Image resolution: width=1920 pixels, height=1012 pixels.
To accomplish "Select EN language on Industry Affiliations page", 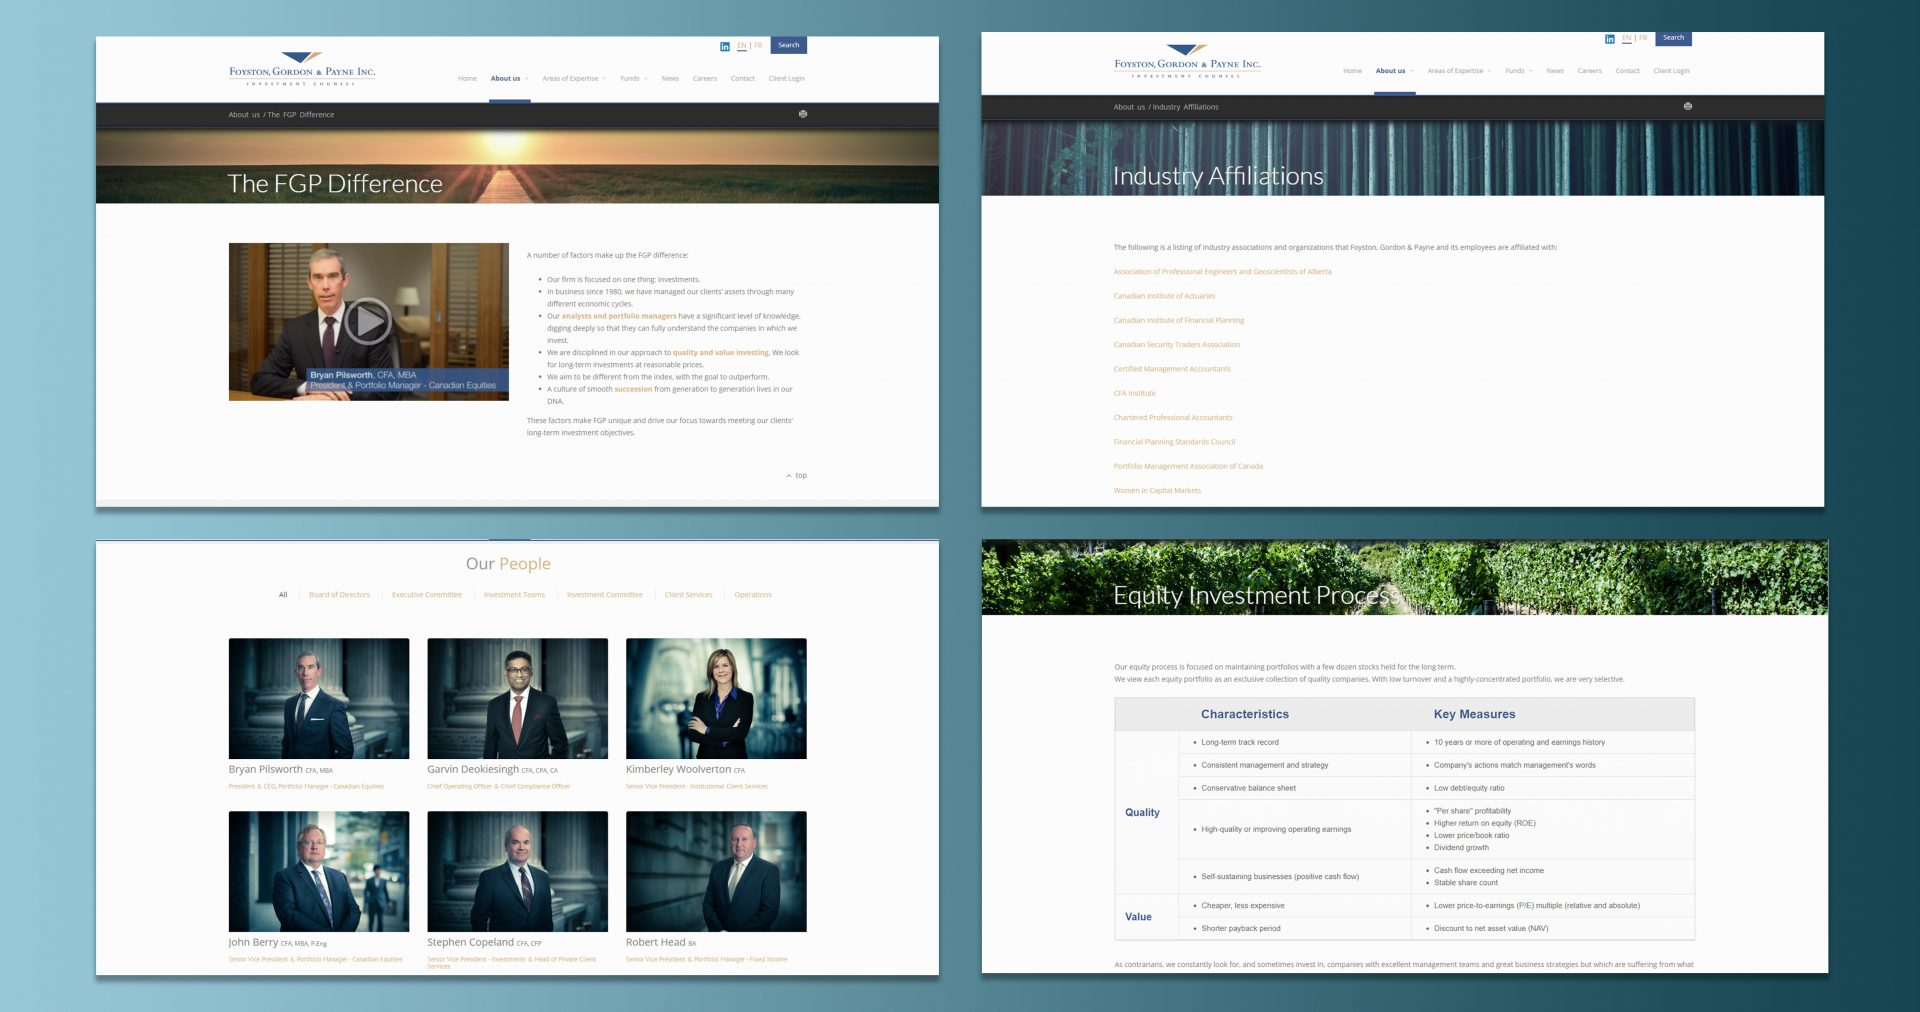I will pyautogui.click(x=1626, y=38).
